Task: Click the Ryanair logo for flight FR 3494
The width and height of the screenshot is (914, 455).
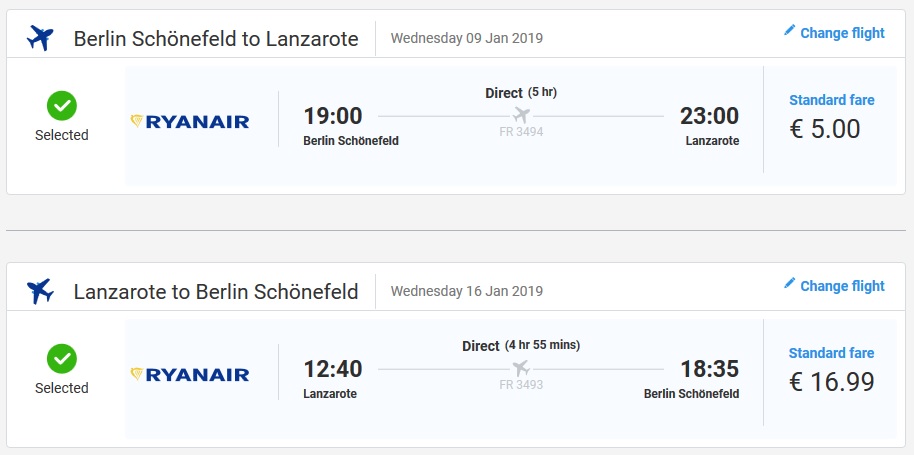Action: tap(190, 121)
